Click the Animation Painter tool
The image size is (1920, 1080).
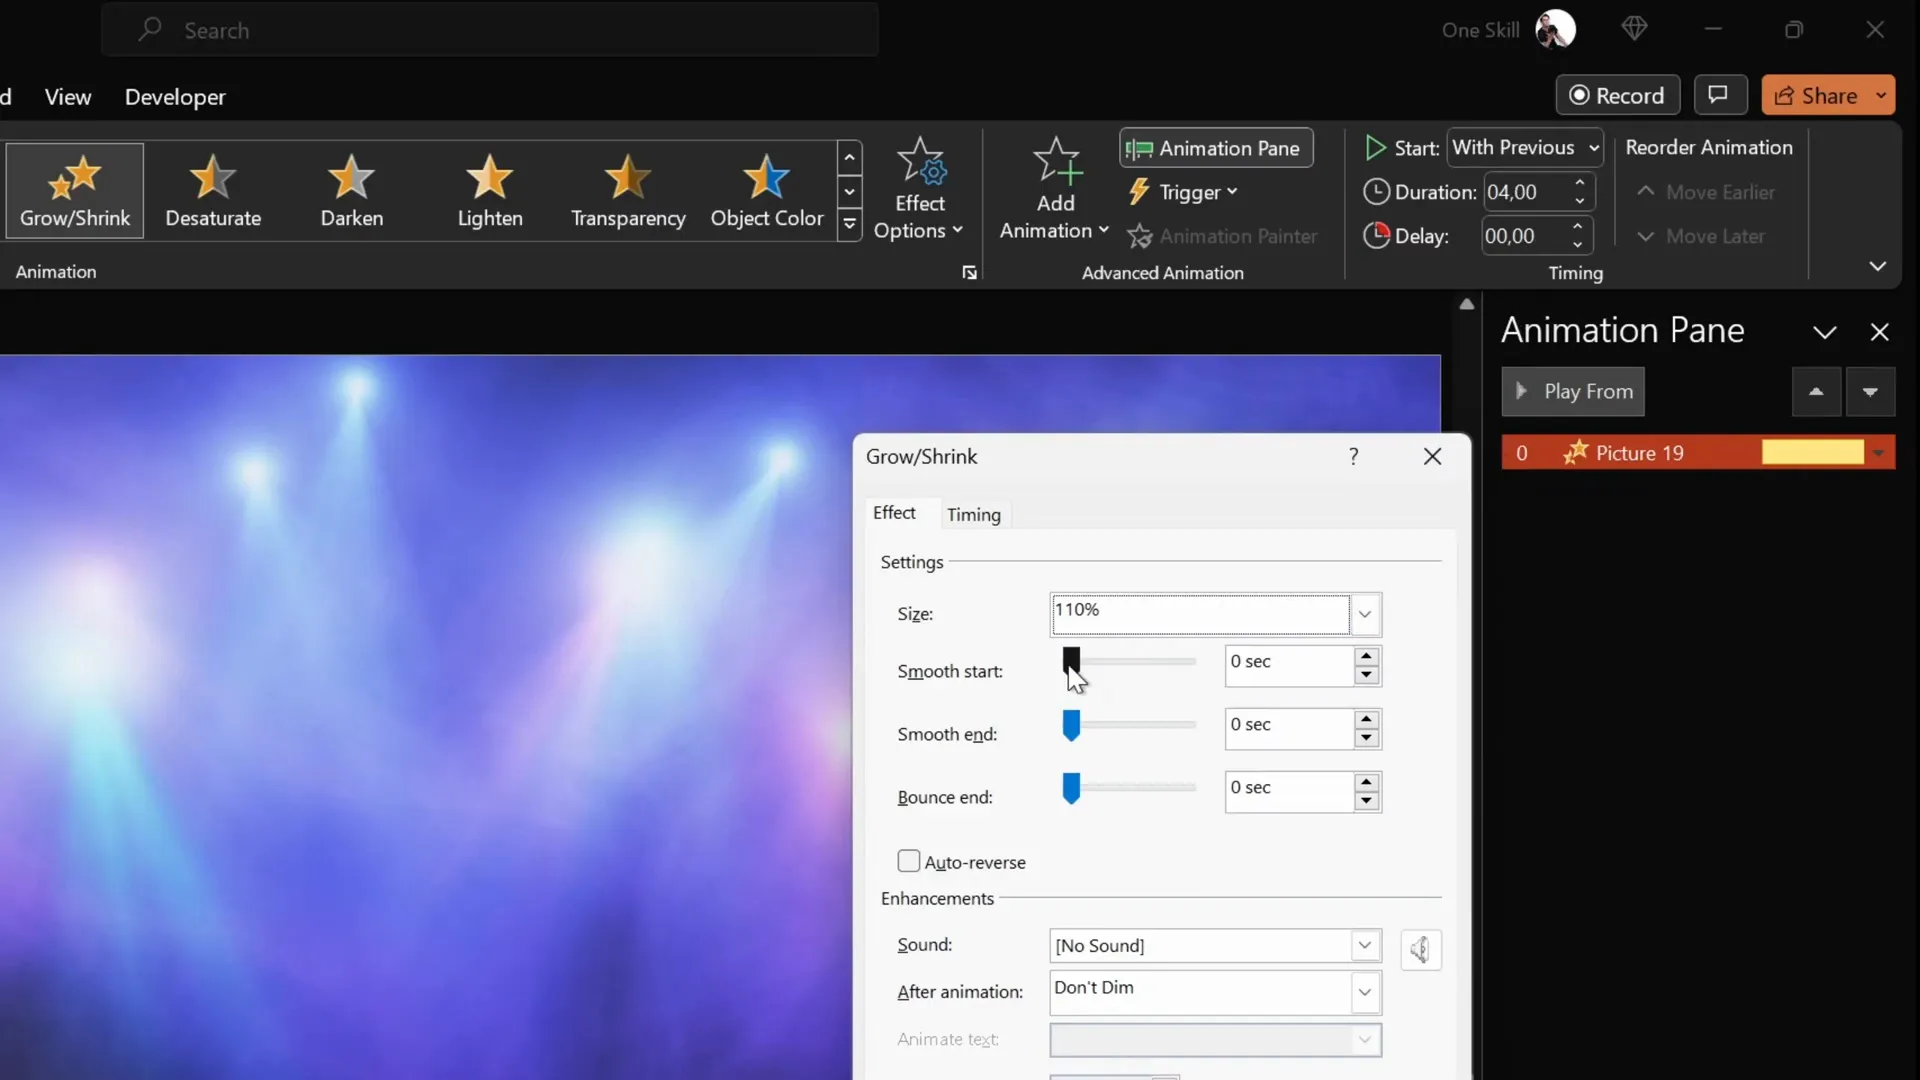point(1222,236)
